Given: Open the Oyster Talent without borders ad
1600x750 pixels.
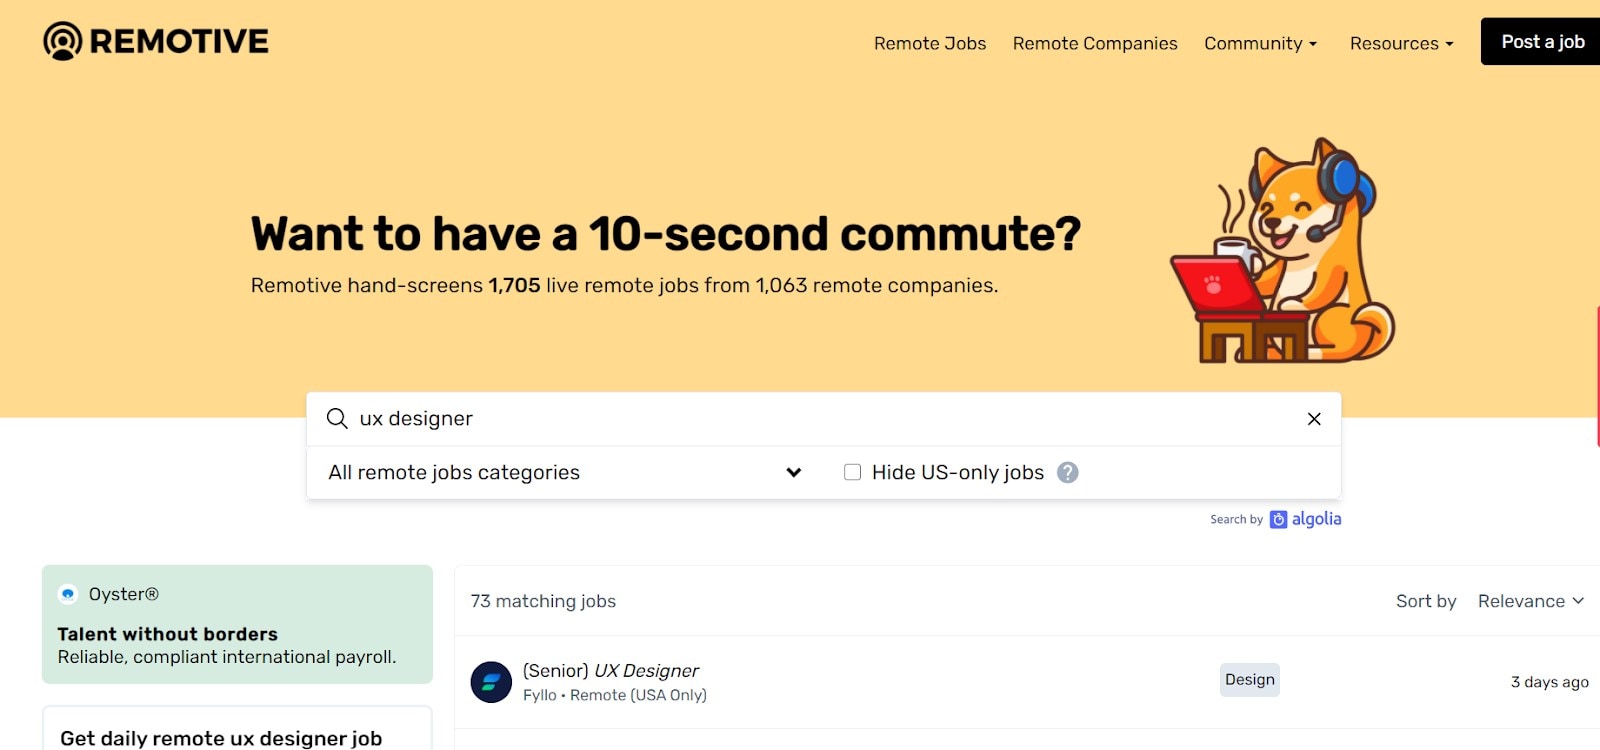Looking at the screenshot, I should coord(237,634).
